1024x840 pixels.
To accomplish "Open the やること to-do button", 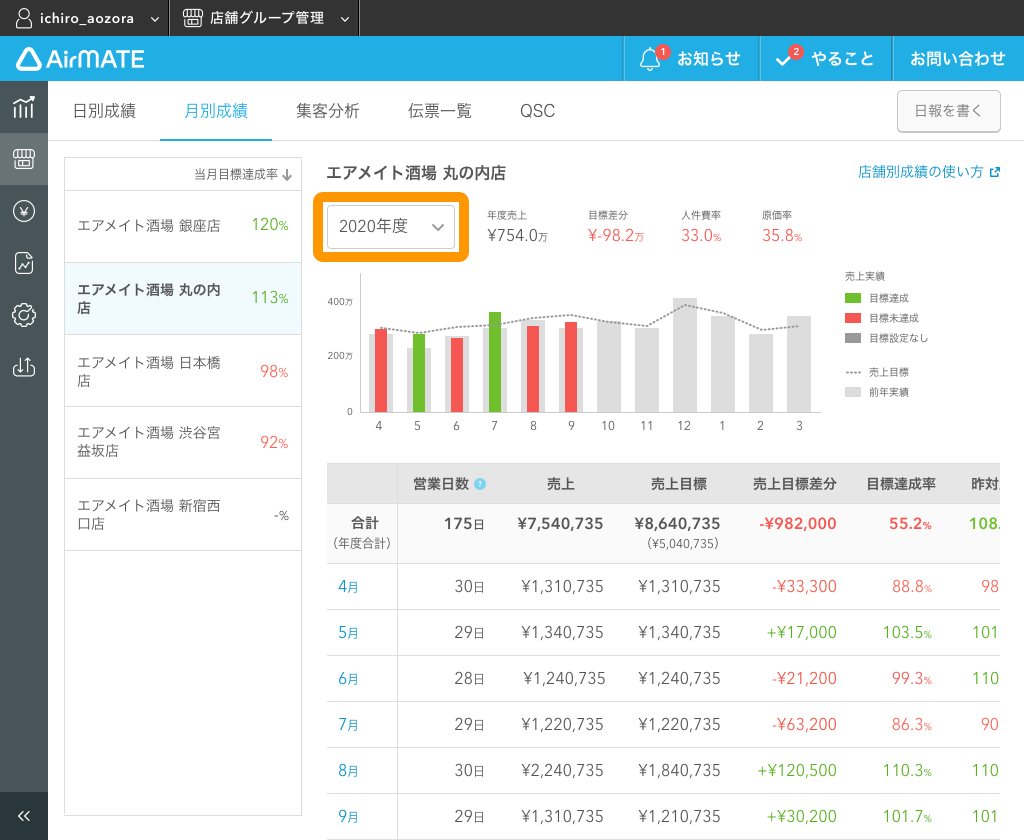I will (x=826, y=59).
